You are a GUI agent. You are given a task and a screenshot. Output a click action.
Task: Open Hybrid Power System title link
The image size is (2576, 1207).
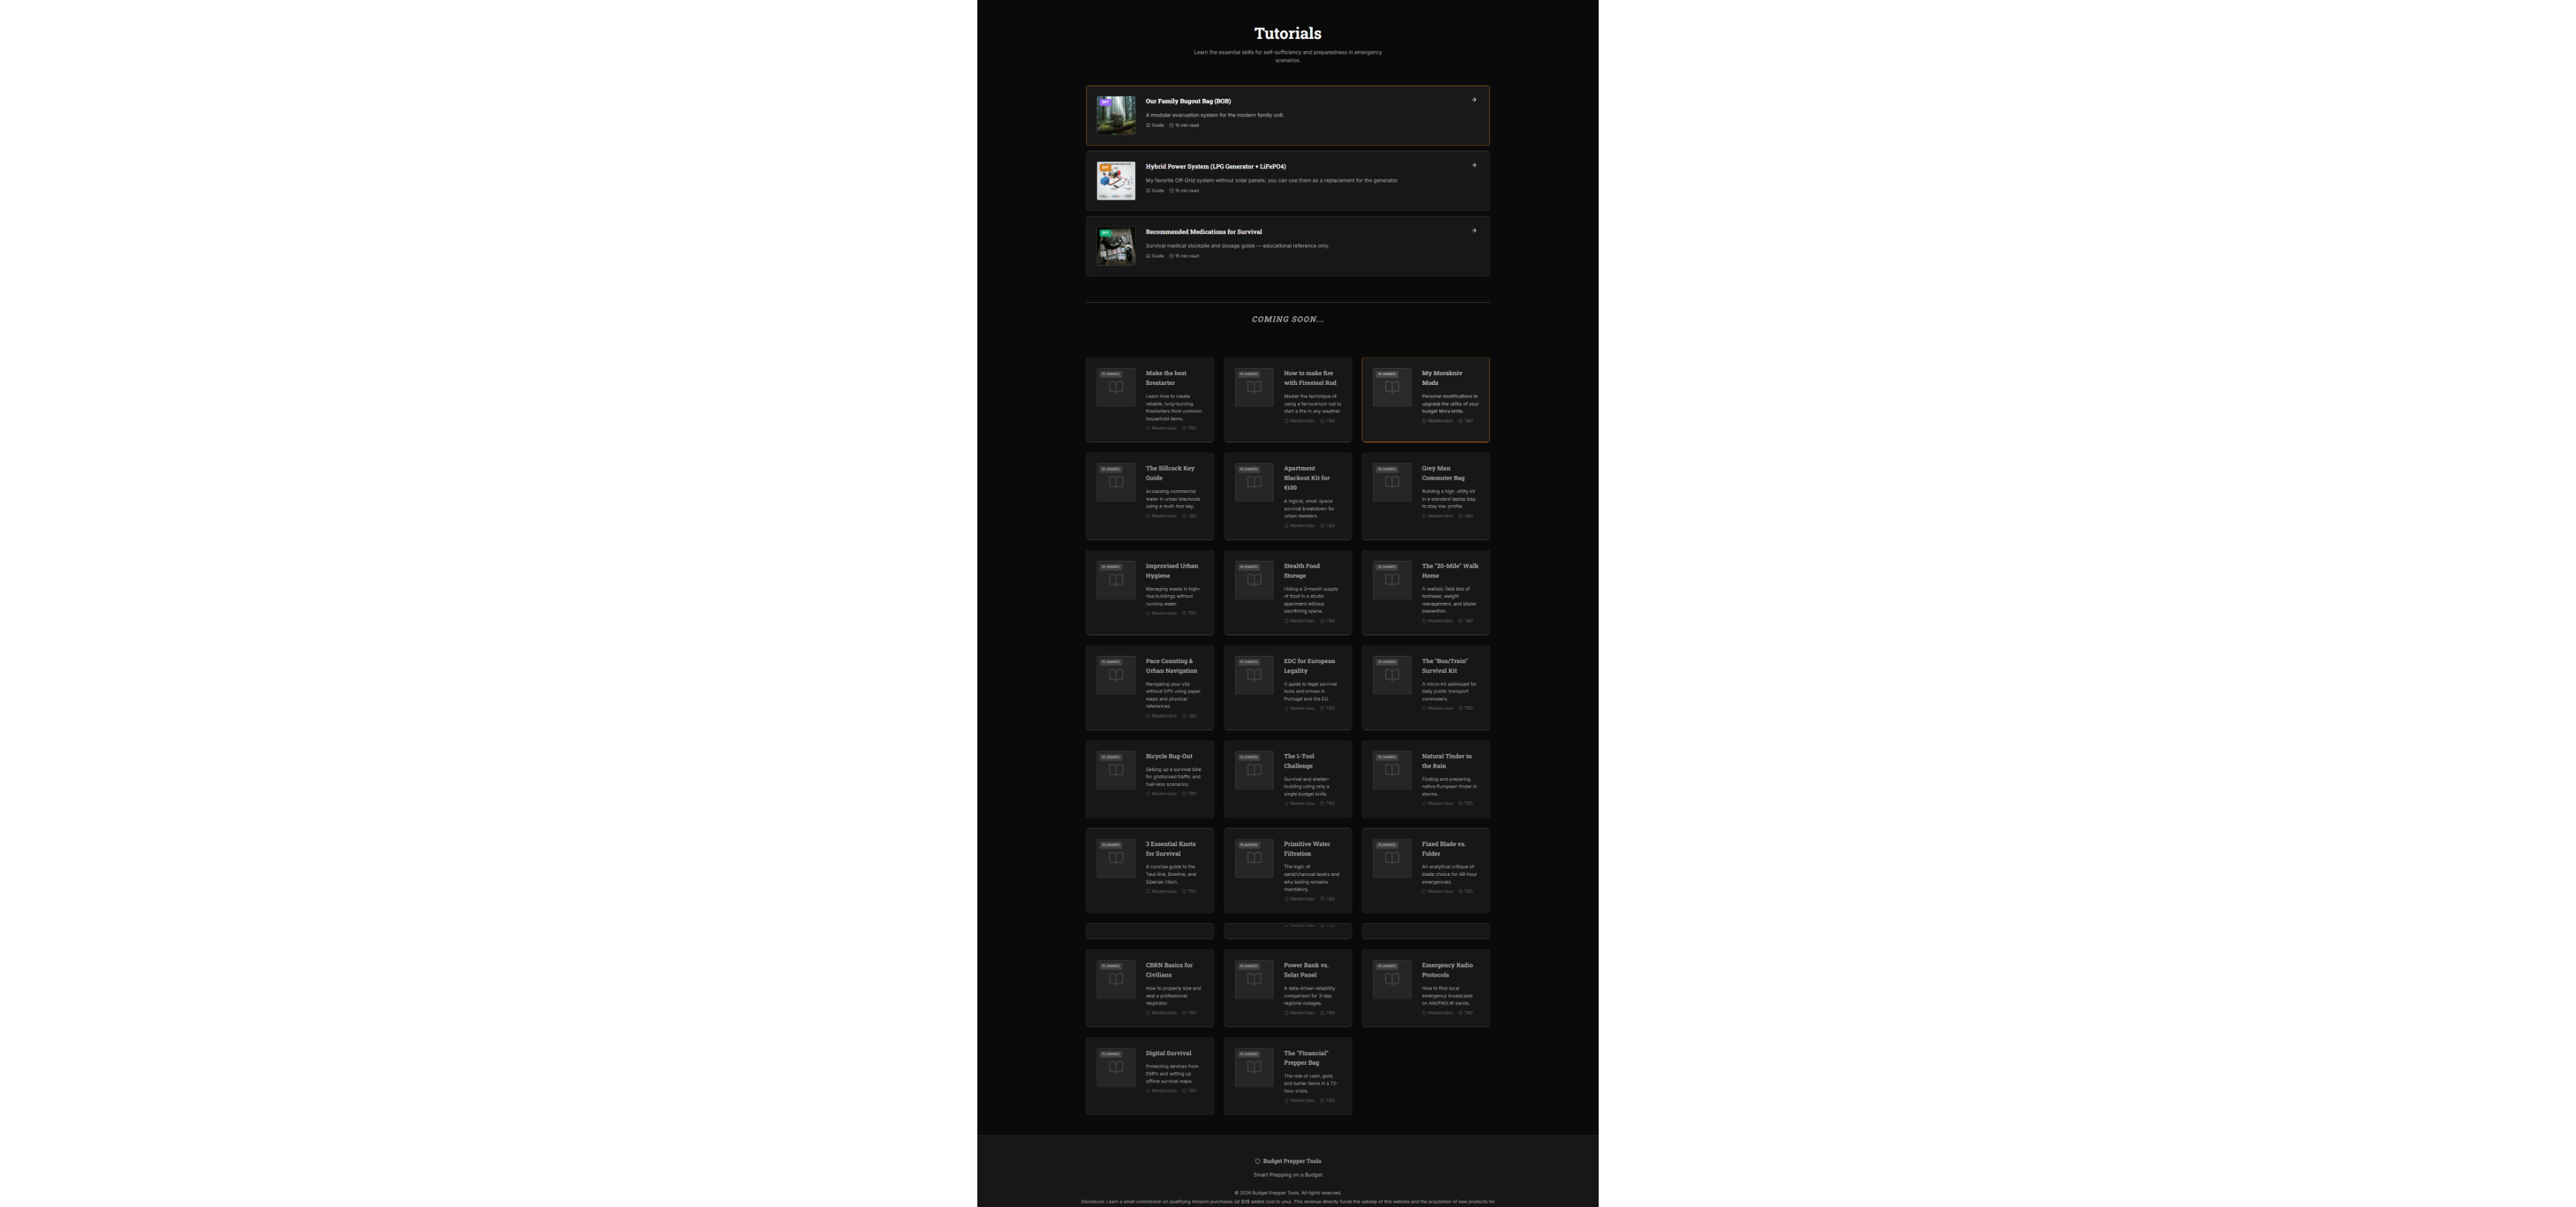pyautogui.click(x=1215, y=167)
